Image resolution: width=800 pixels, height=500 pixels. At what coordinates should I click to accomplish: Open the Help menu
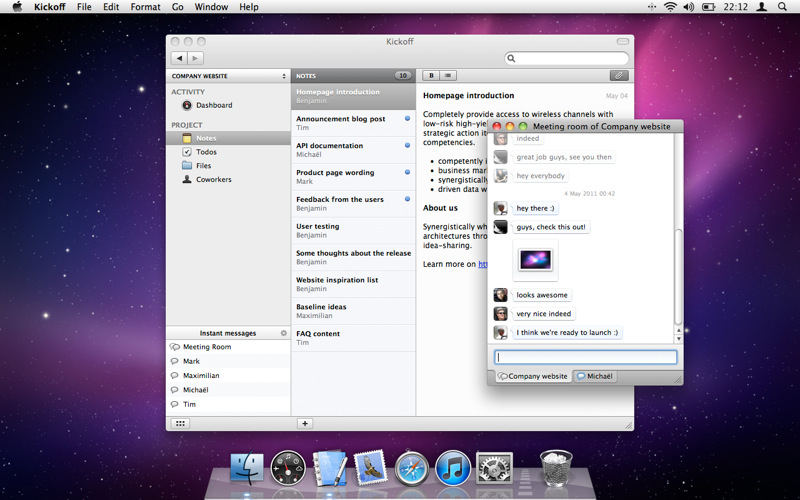249,7
